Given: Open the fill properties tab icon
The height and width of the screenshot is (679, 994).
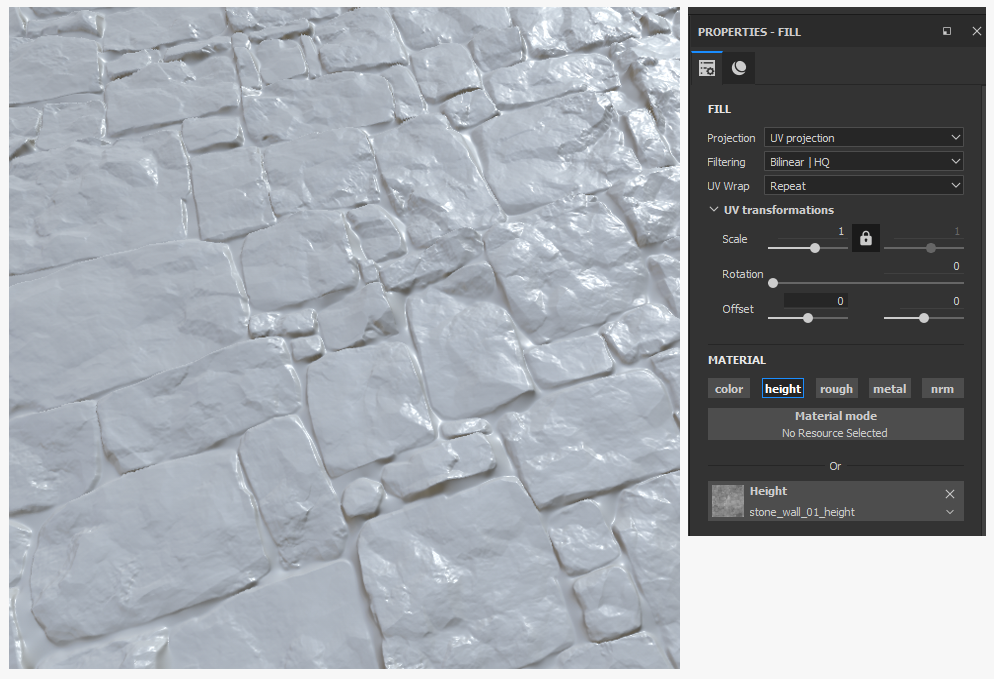Looking at the screenshot, I should point(707,68).
